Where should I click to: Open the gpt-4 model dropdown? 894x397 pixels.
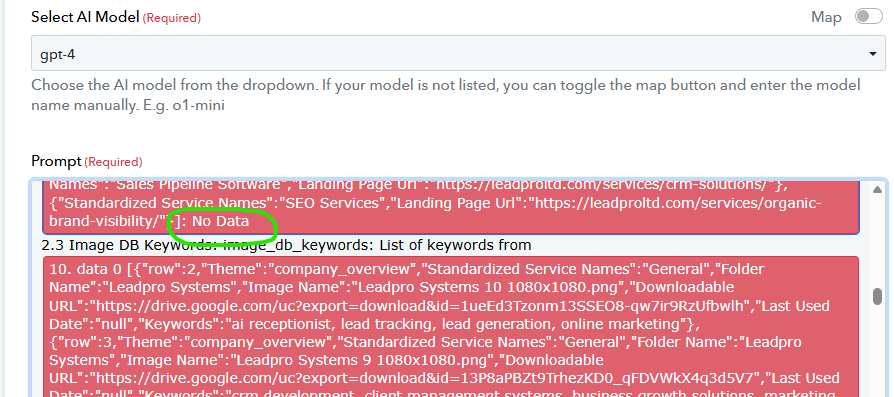[458, 54]
